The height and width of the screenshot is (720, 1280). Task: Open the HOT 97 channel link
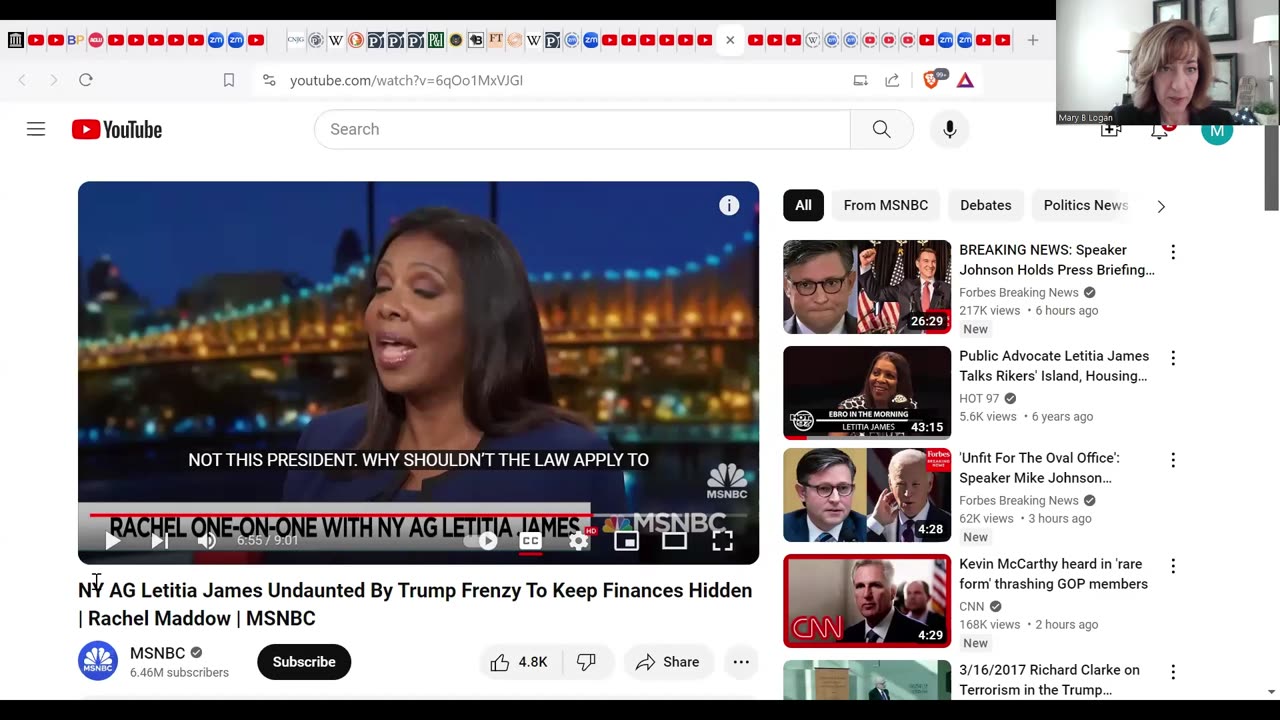click(979, 398)
